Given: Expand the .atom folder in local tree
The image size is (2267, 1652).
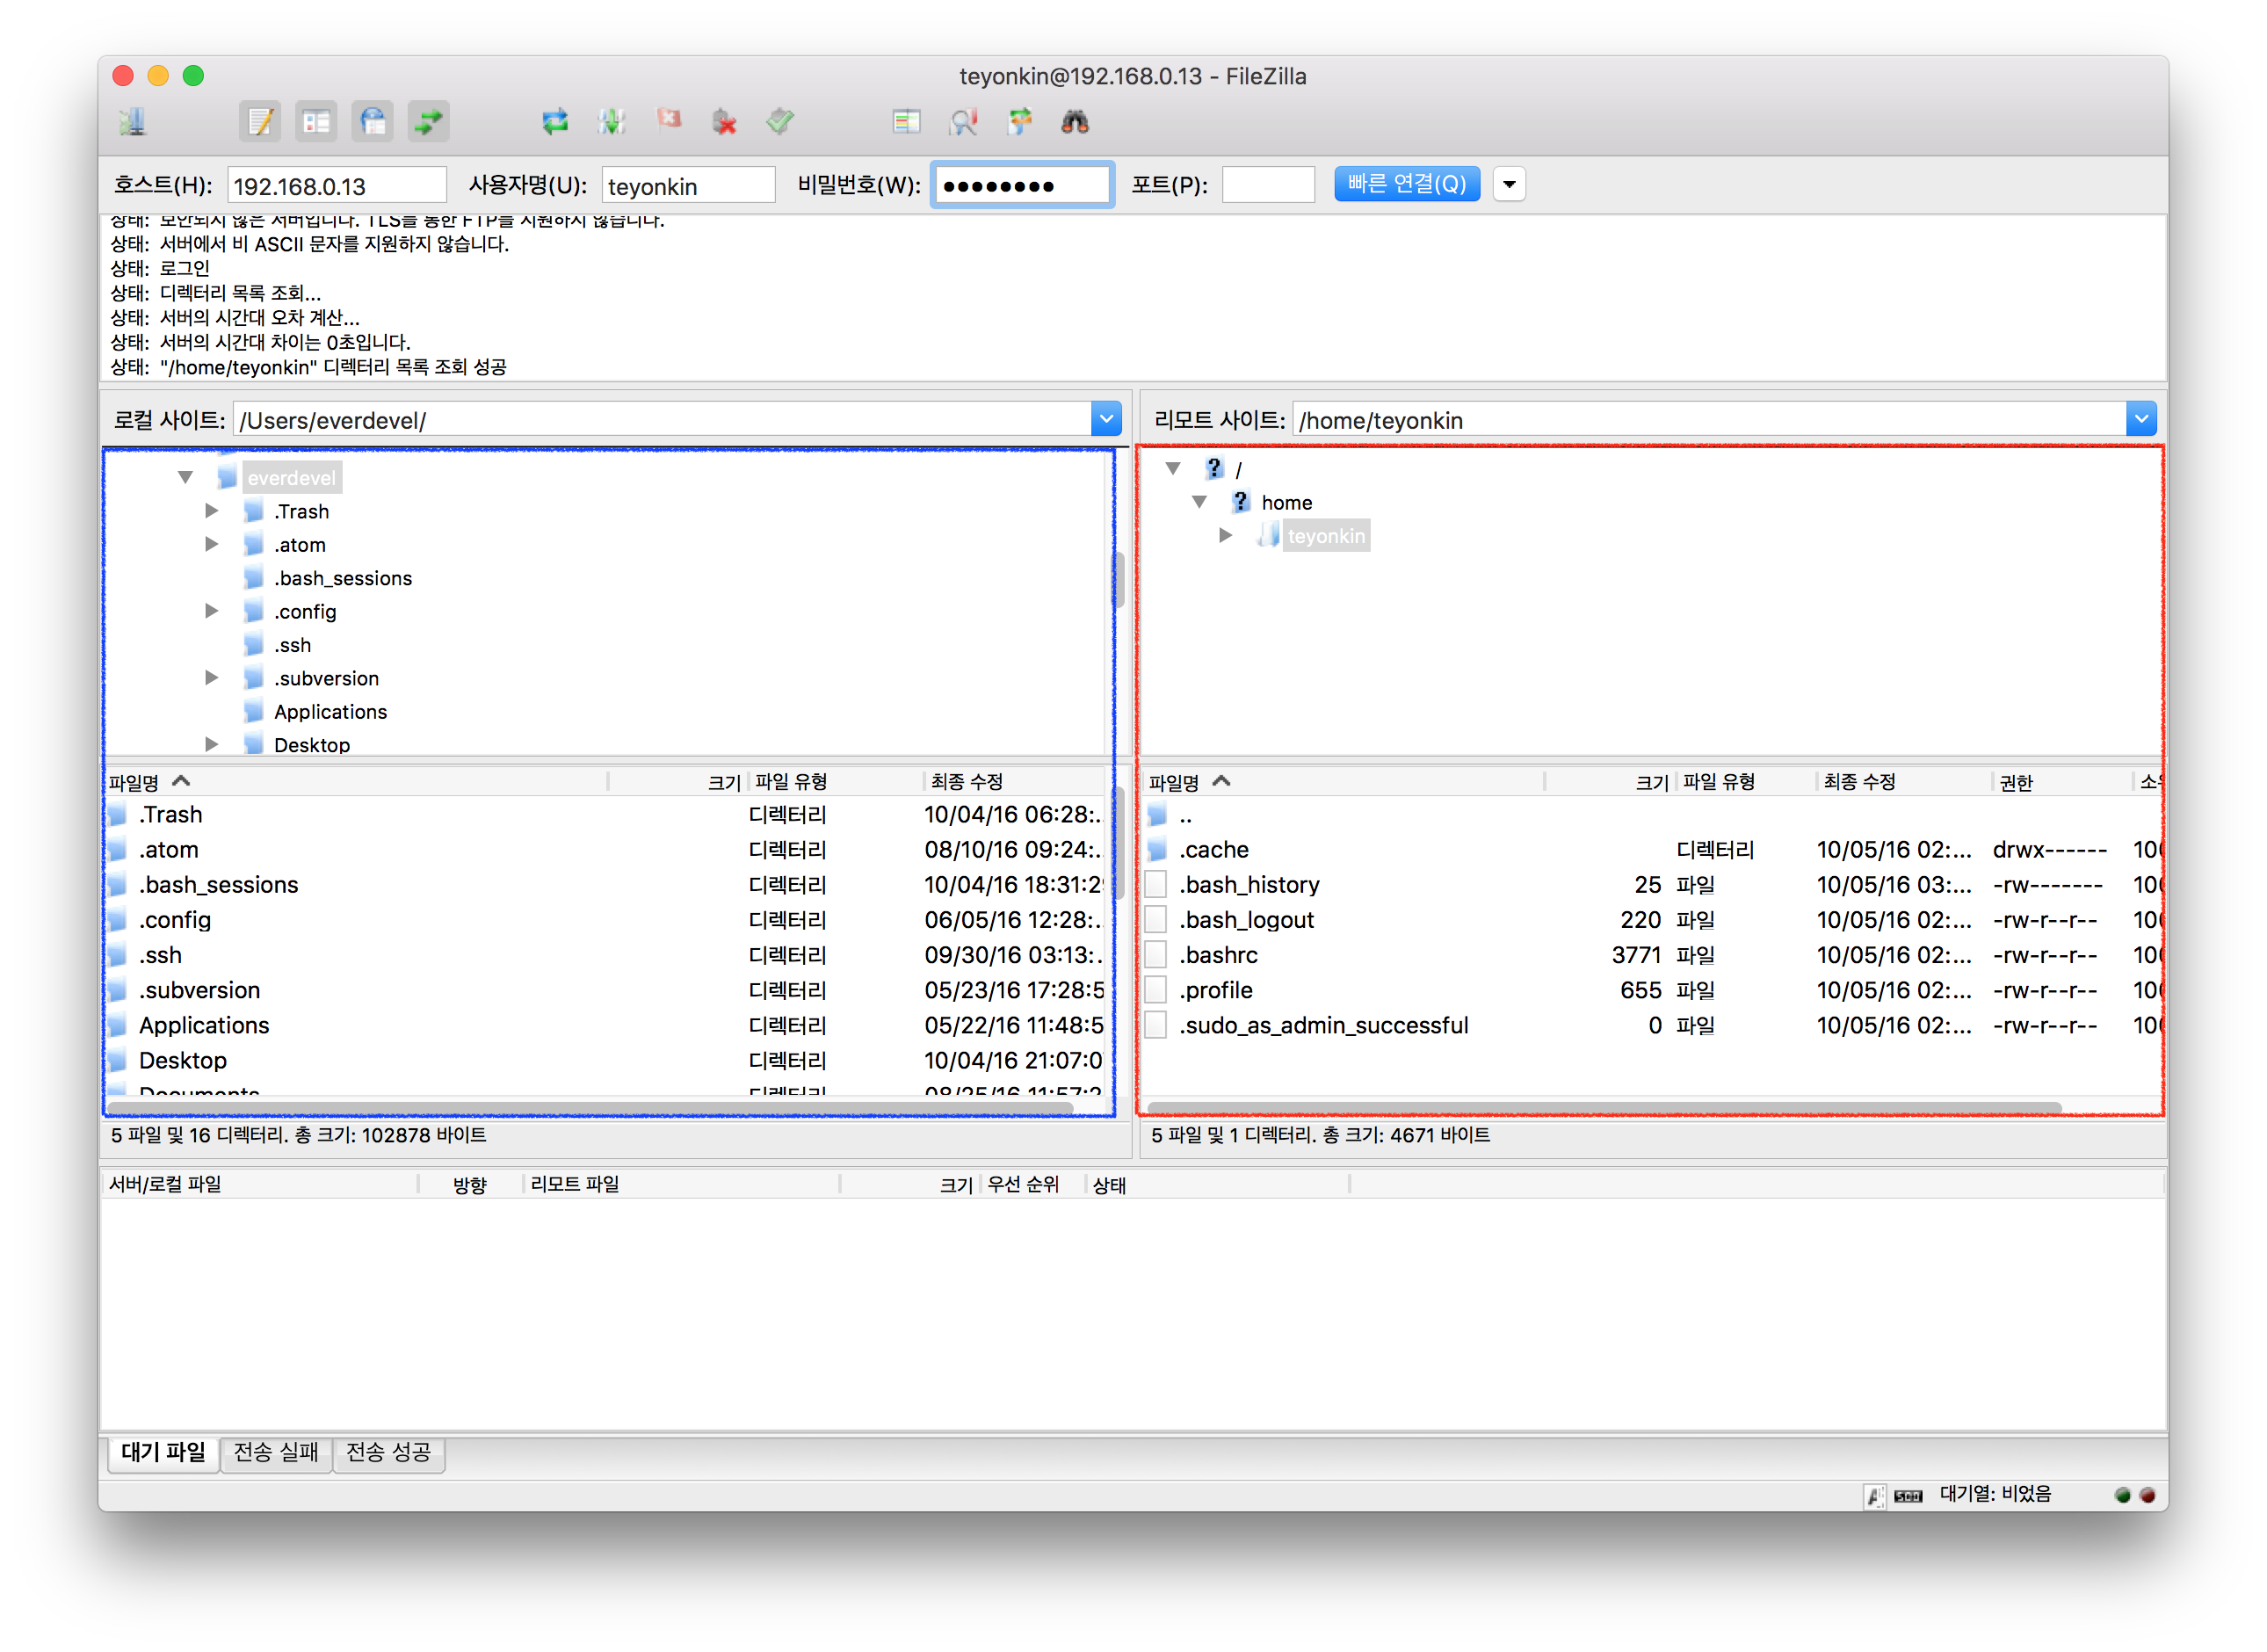Looking at the screenshot, I should [211, 544].
